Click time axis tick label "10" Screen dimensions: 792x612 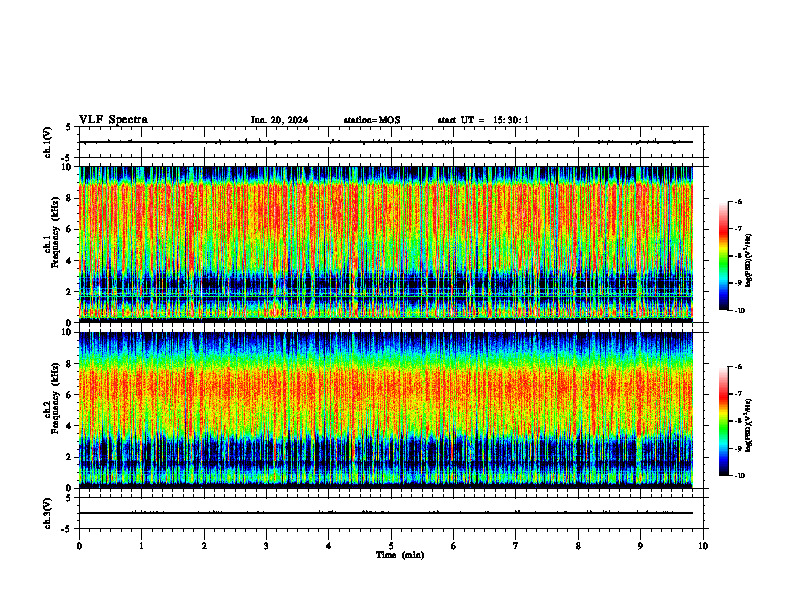click(703, 546)
